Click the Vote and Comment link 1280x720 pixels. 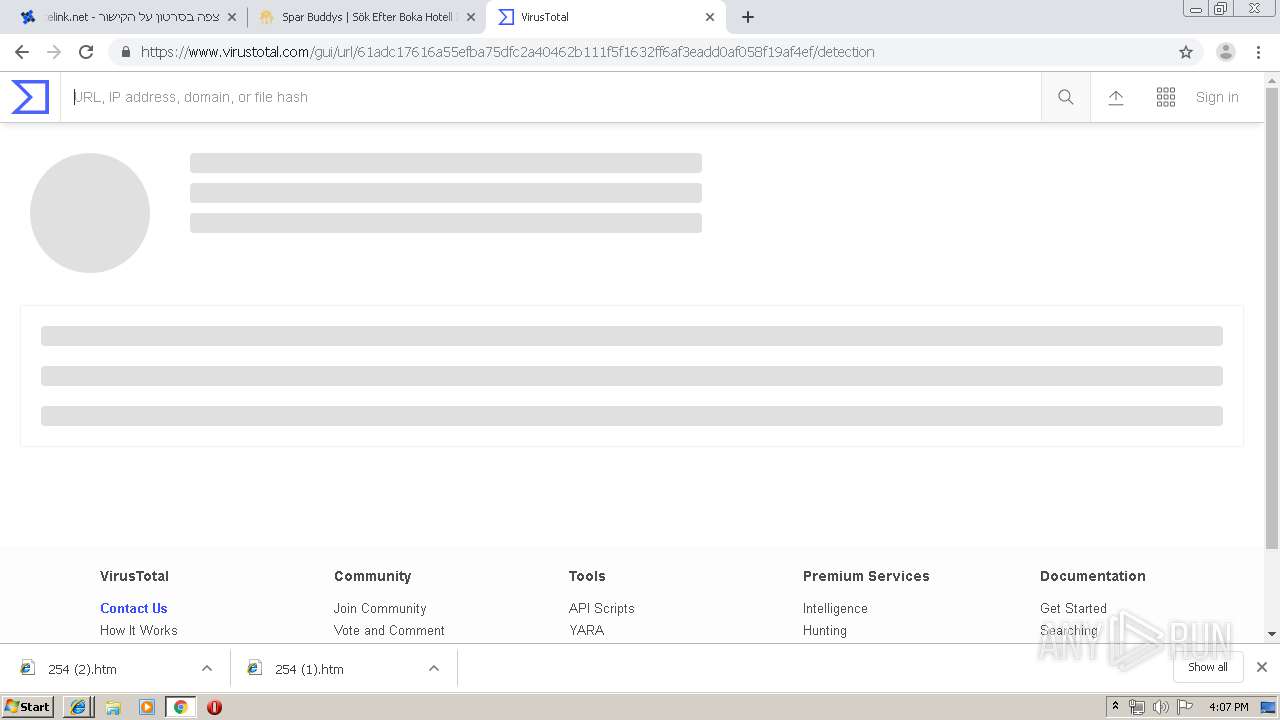[389, 630]
